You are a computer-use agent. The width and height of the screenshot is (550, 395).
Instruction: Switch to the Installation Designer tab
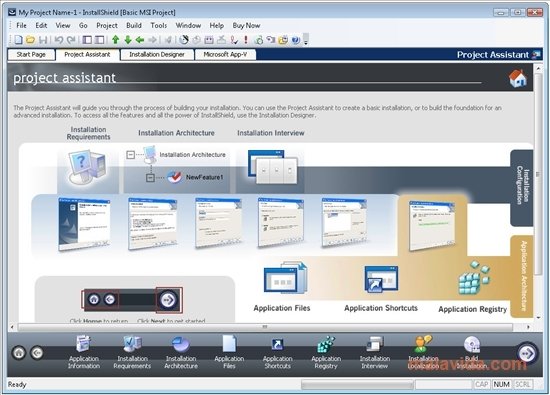(157, 54)
